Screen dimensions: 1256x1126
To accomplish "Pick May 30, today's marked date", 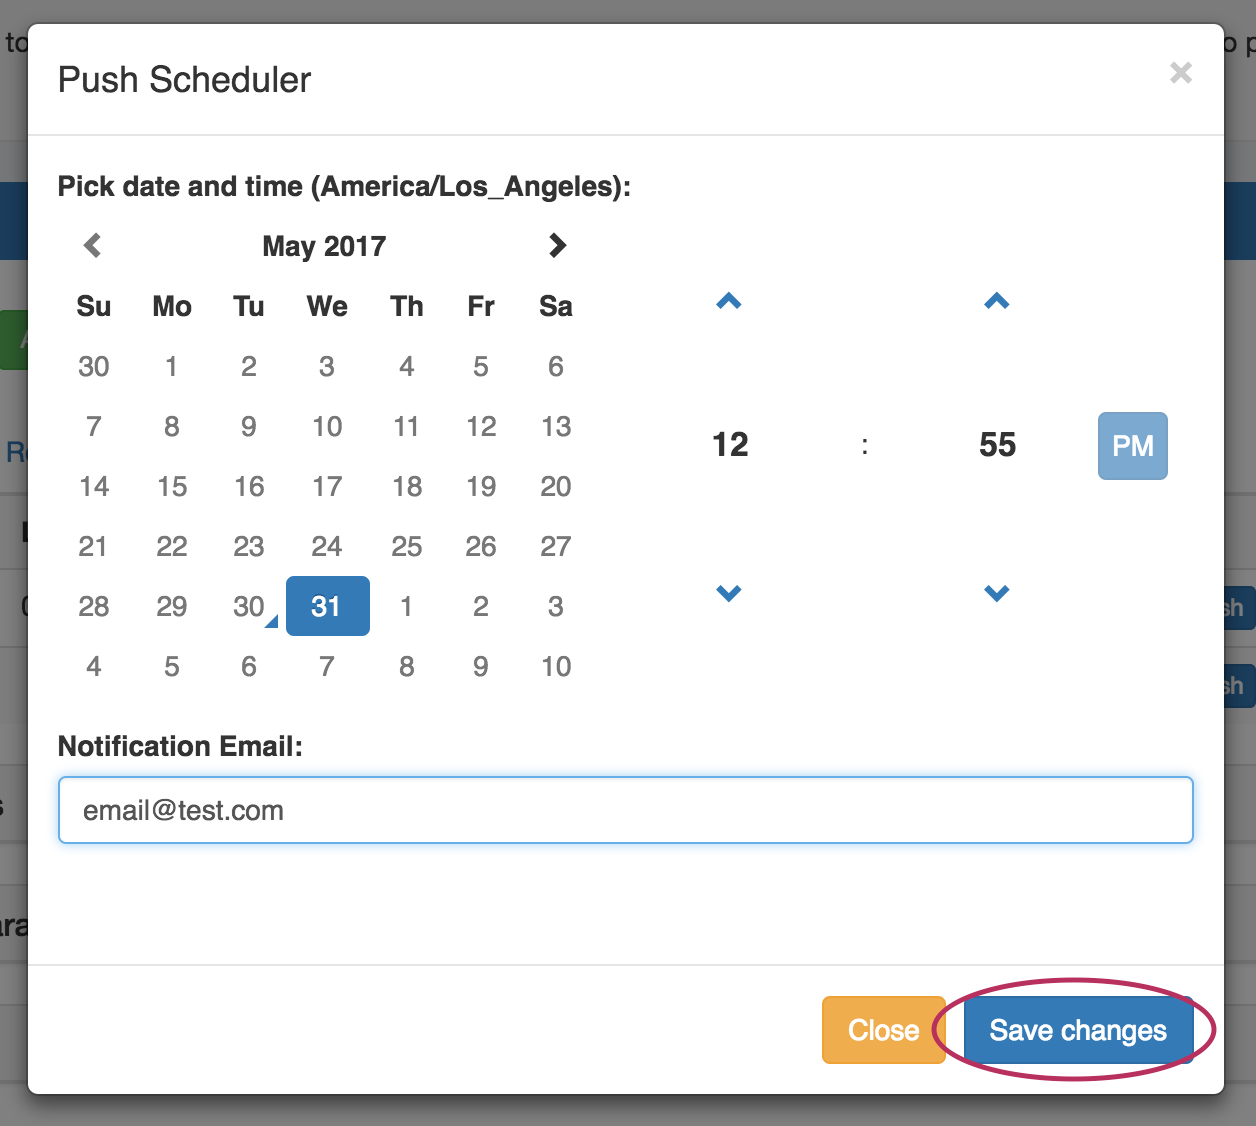I will (249, 606).
